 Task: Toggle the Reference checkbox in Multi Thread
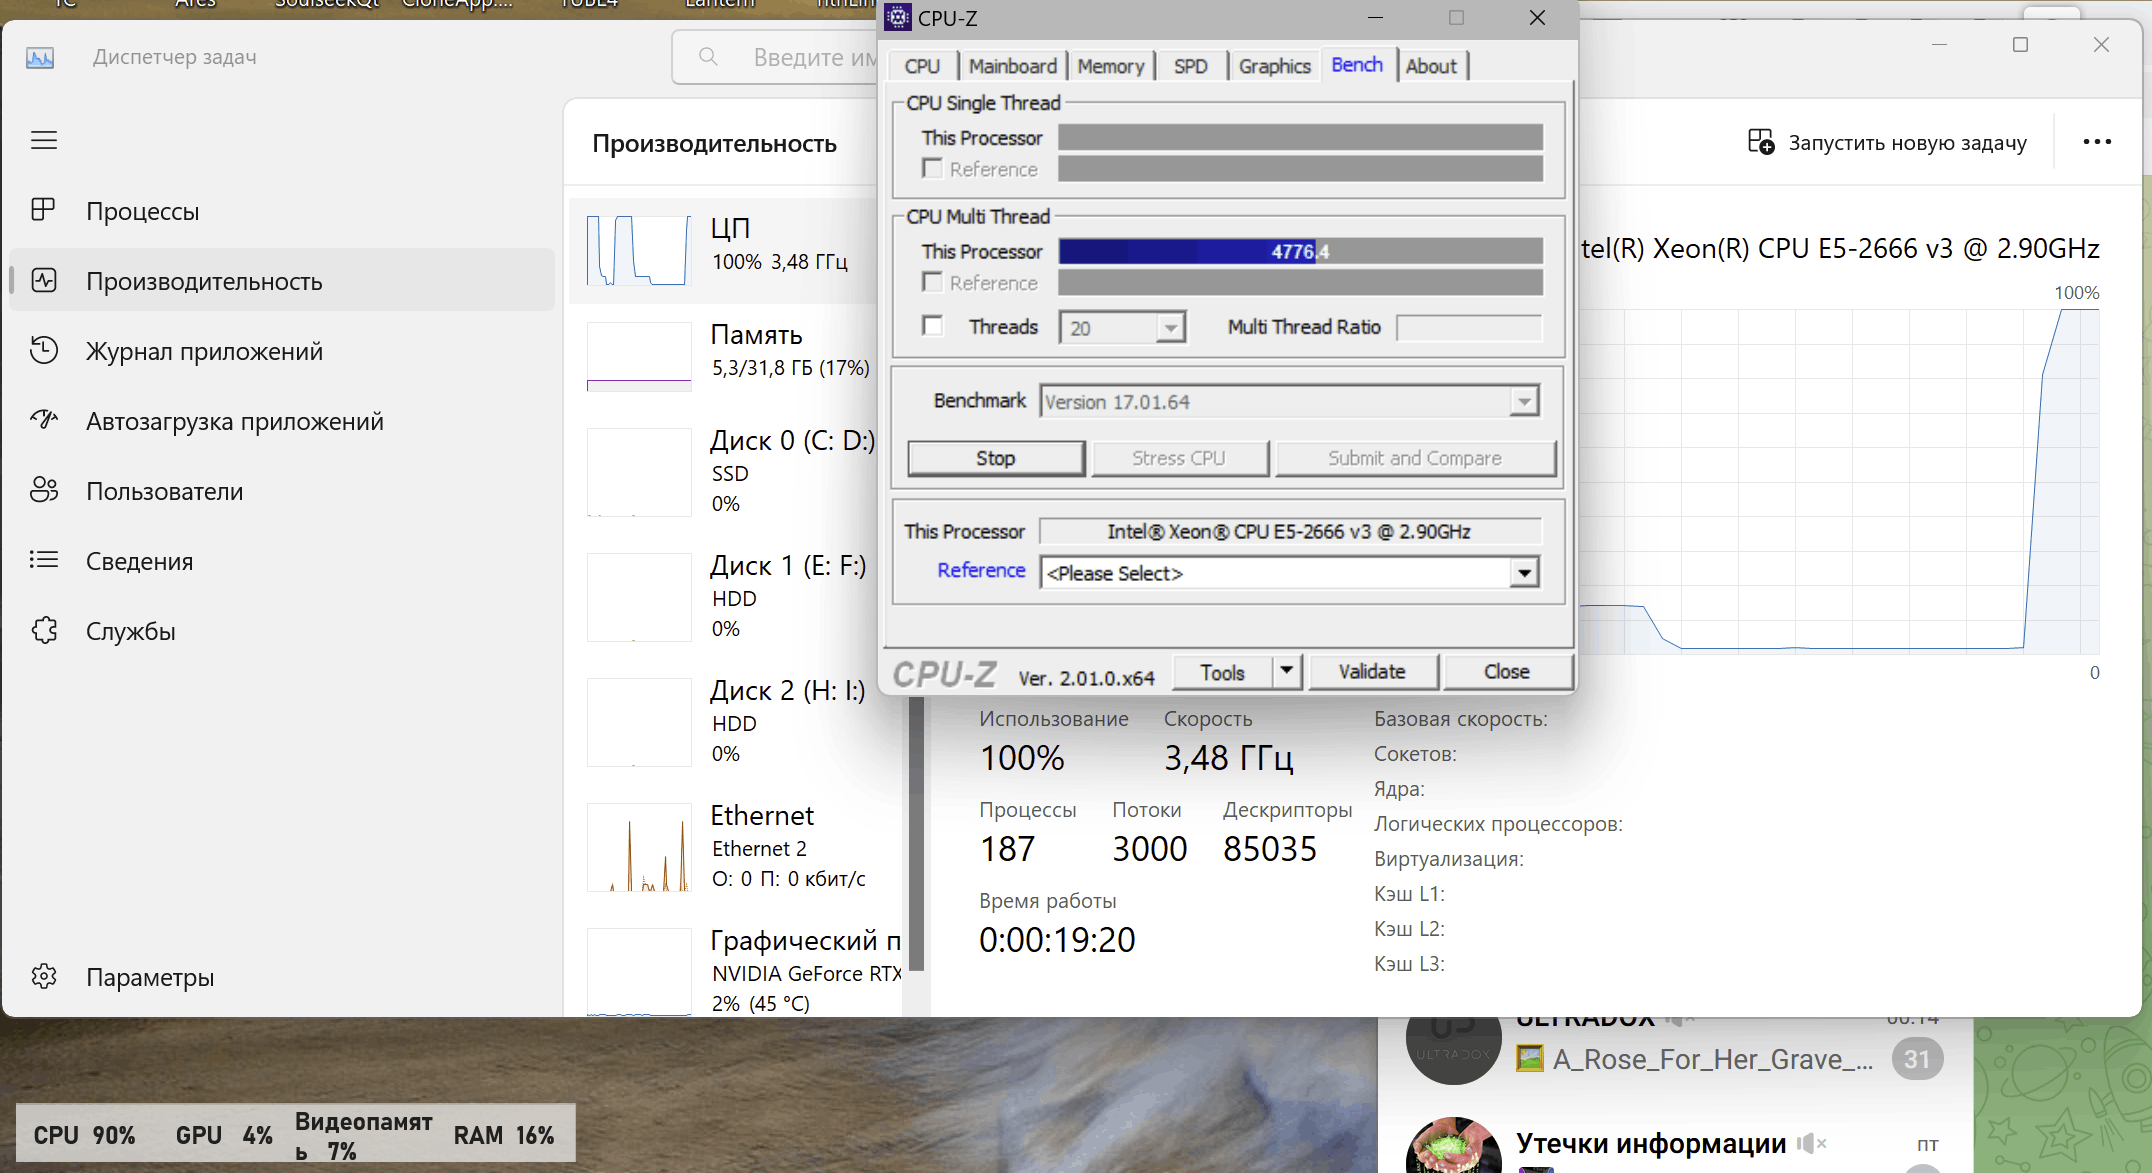coord(932,282)
